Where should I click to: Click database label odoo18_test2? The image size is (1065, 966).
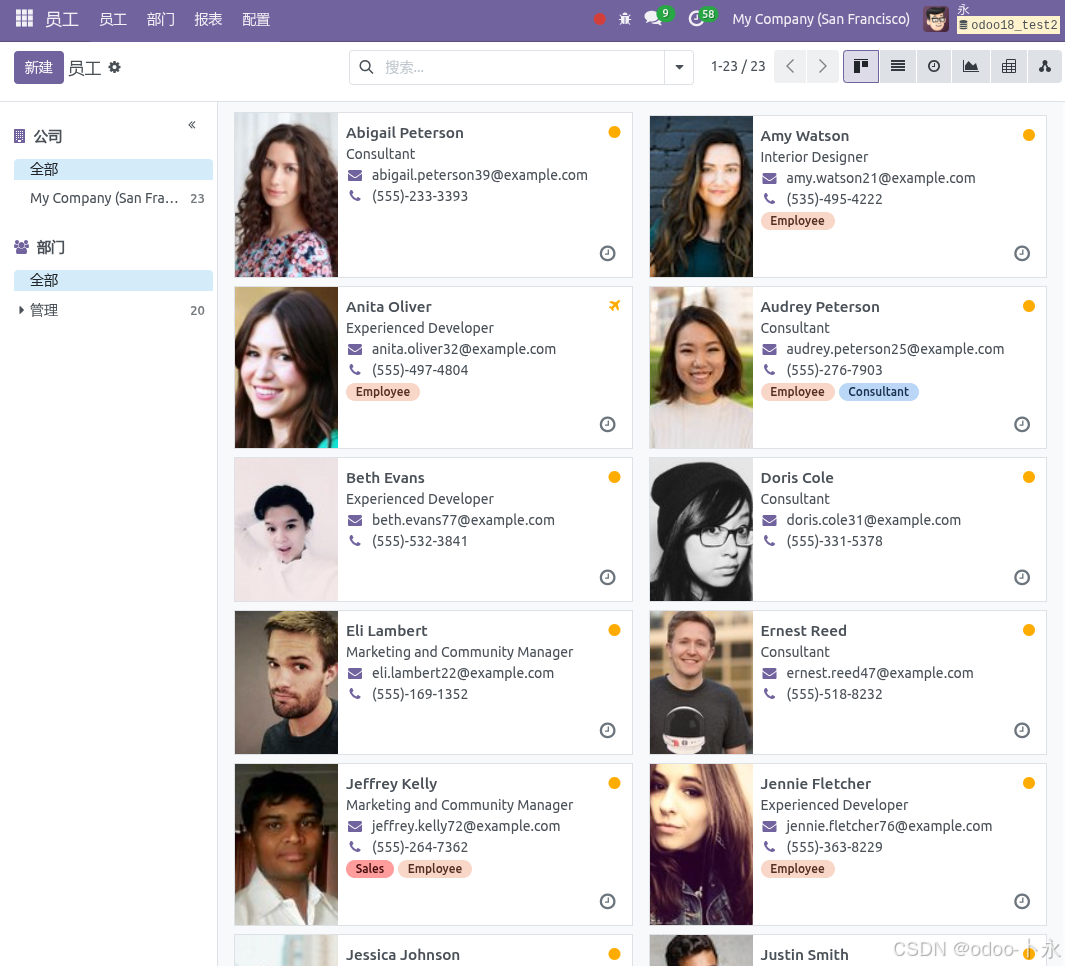pos(1009,25)
